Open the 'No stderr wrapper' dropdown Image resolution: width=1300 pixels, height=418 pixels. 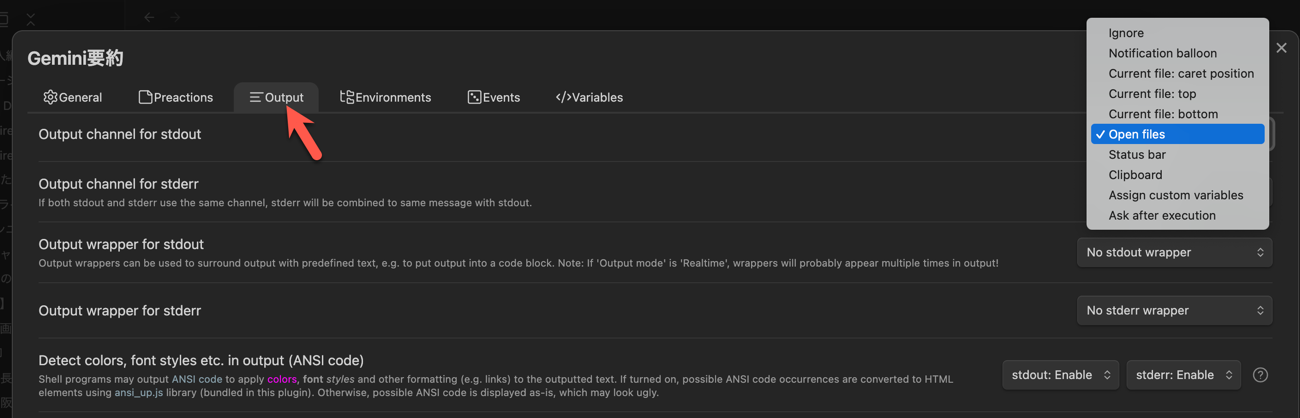1174,311
